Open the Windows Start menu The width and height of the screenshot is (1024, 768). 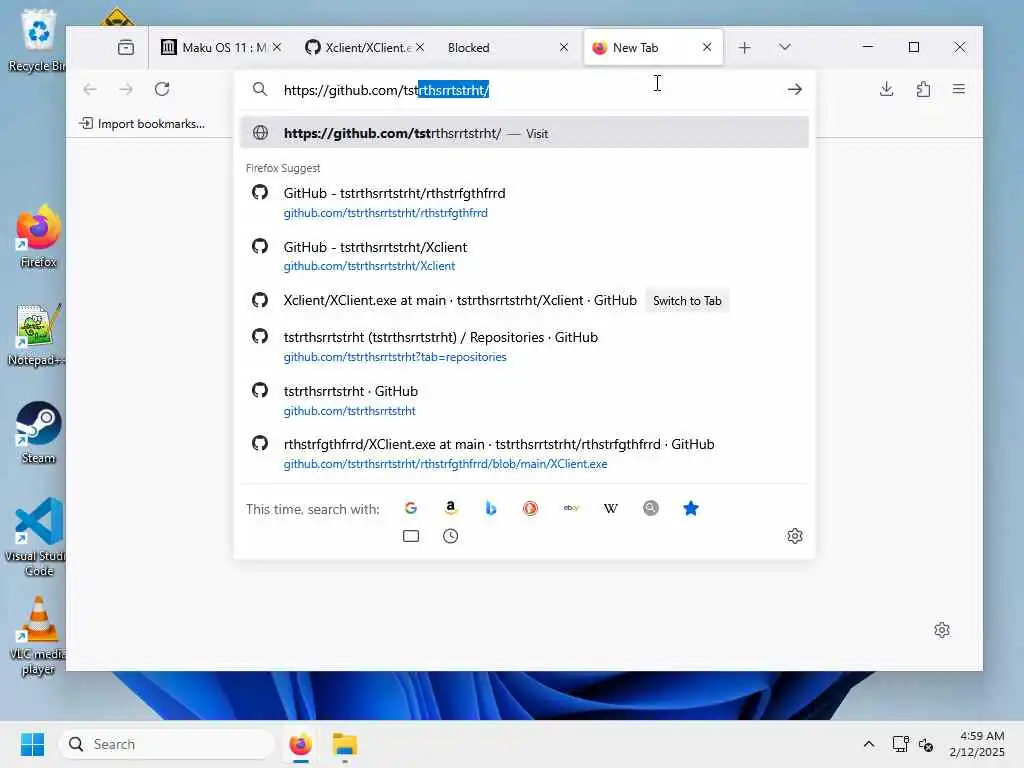pyautogui.click(x=32, y=744)
